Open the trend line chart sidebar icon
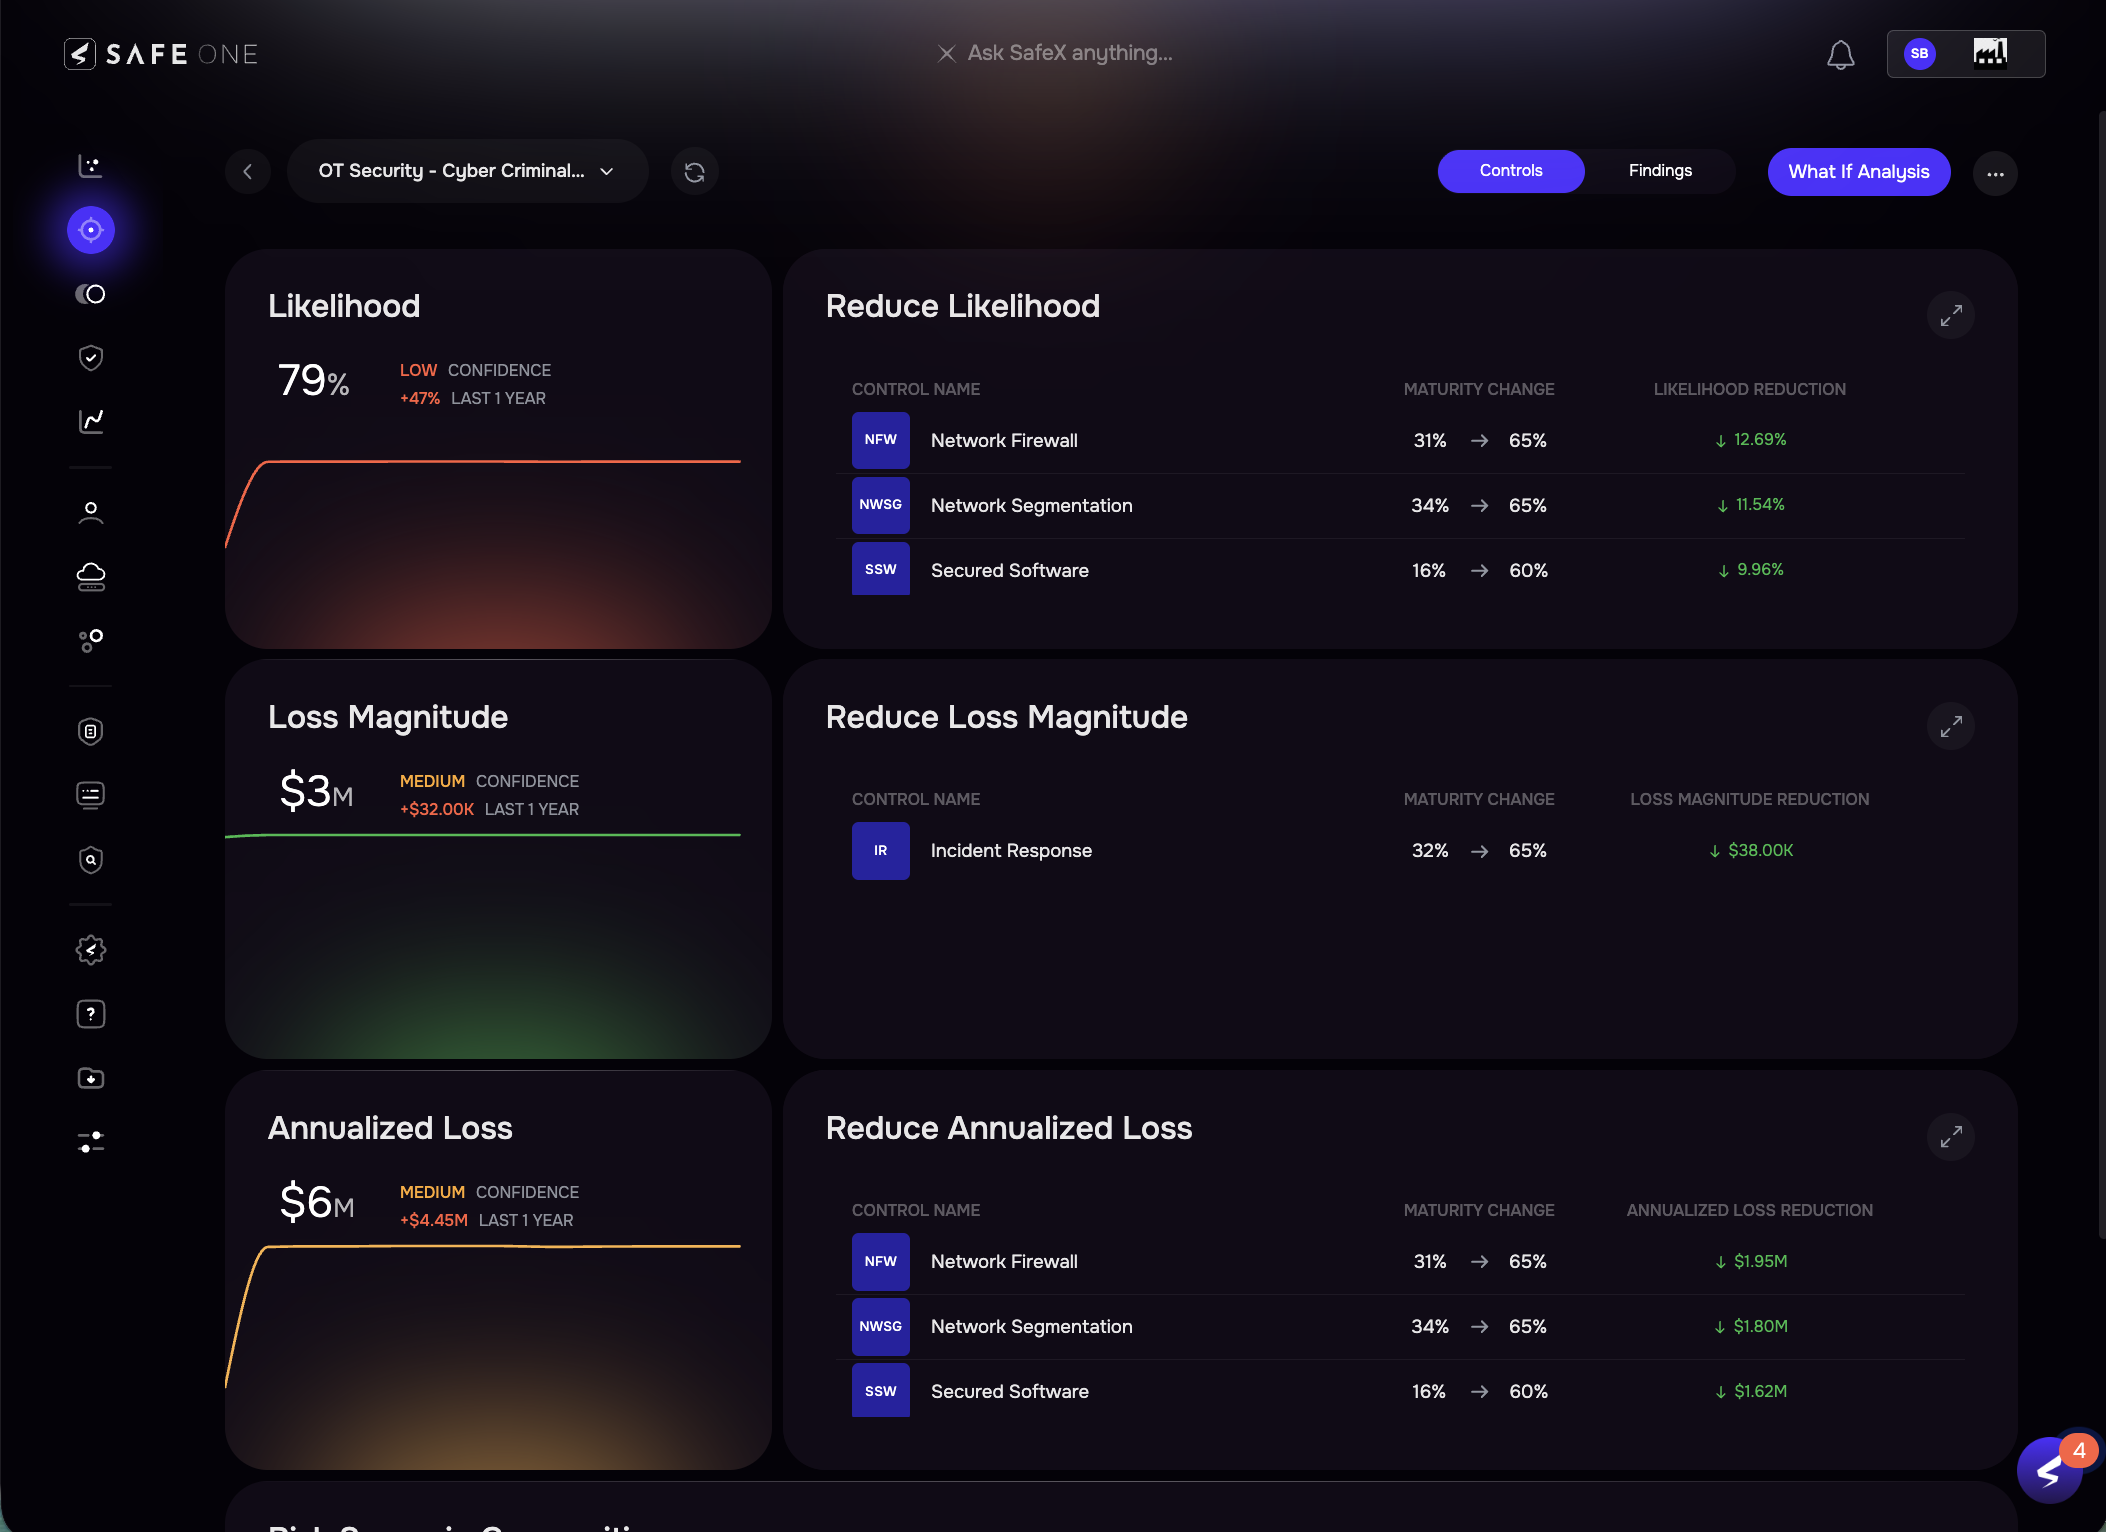The height and width of the screenshot is (1532, 2106). (x=91, y=421)
